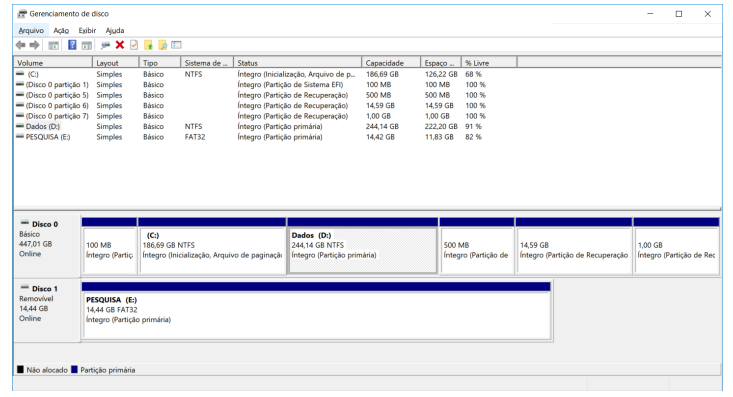Open the Ação menu
Image resolution: width=733 pixels, height=397 pixels.
tap(61, 30)
